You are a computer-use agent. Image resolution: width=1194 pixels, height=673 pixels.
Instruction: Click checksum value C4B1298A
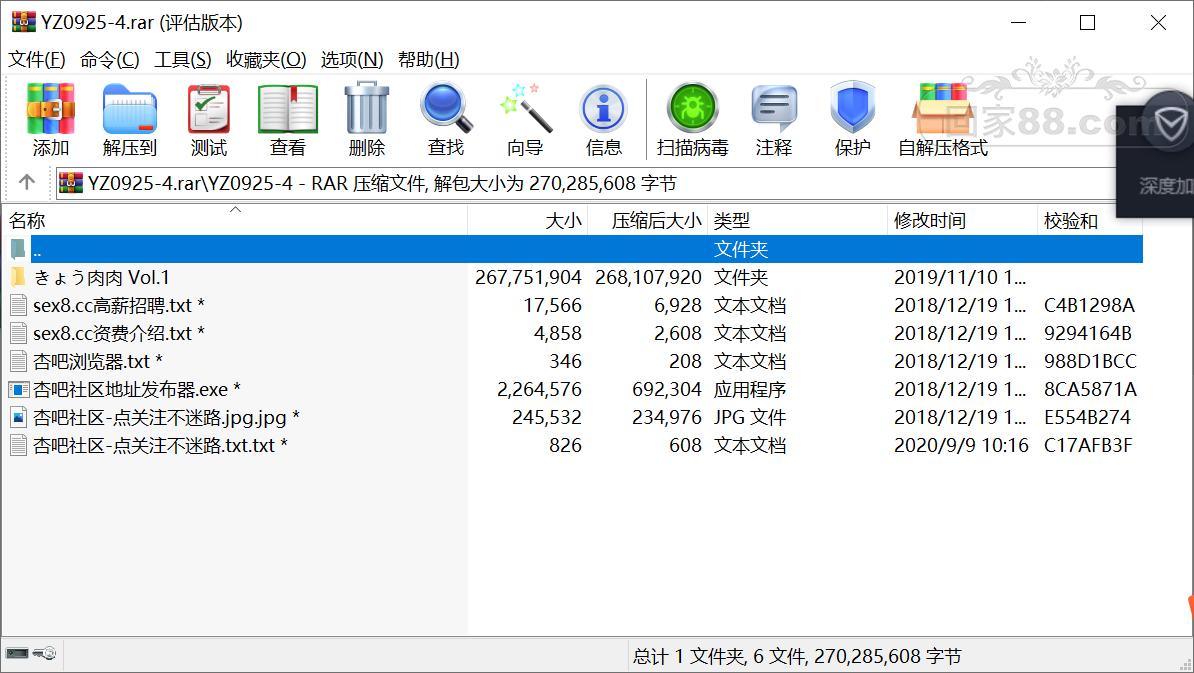pos(1089,305)
